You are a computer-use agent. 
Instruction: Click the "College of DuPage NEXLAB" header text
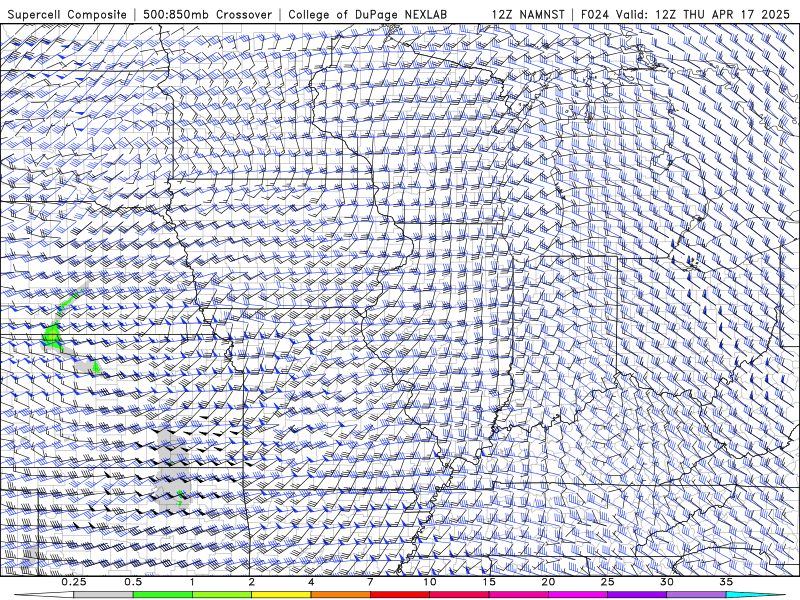(367, 15)
